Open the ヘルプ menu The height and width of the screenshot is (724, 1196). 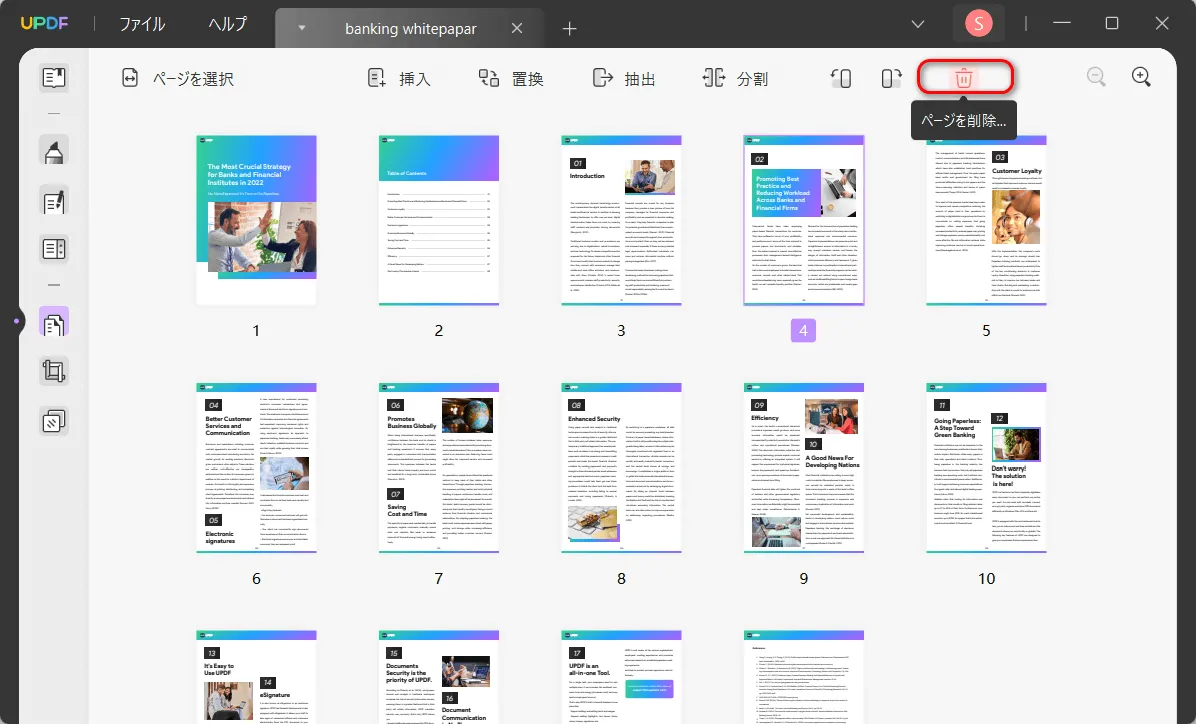(228, 24)
